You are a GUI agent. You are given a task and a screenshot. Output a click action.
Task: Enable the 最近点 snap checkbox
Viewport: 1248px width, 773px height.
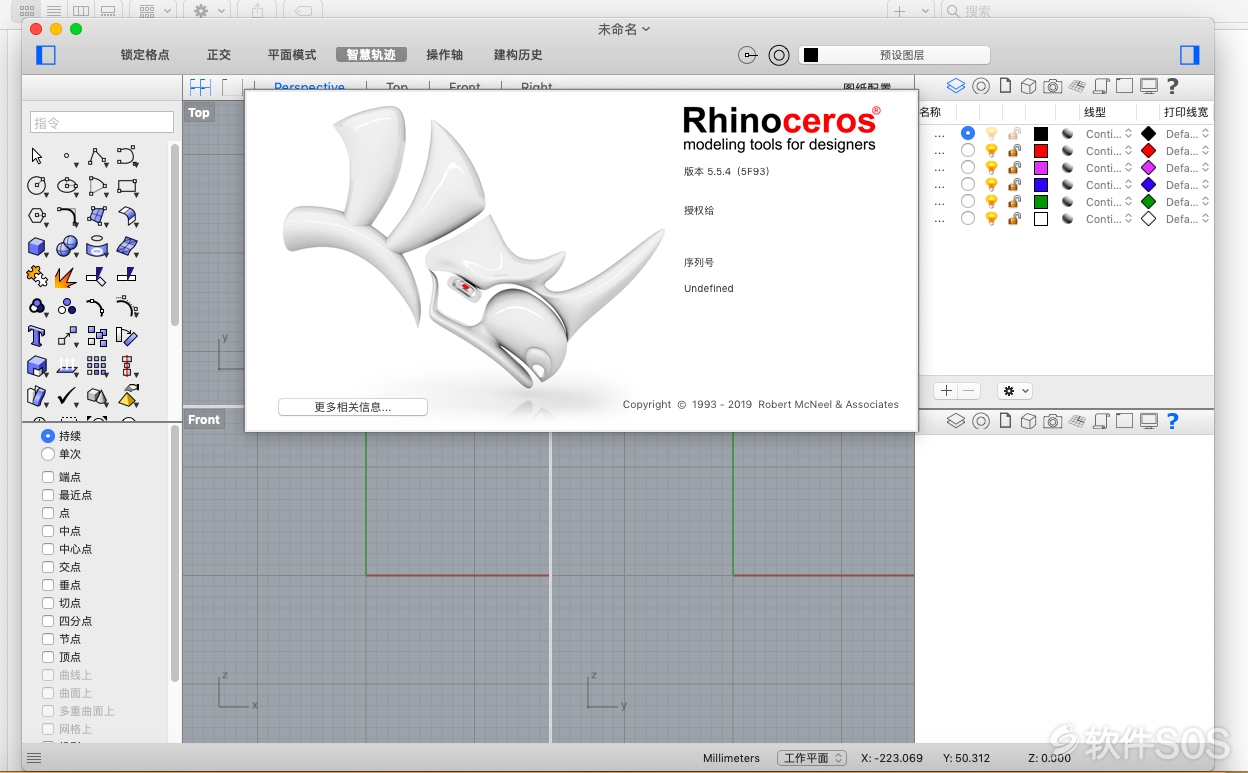click(x=48, y=495)
